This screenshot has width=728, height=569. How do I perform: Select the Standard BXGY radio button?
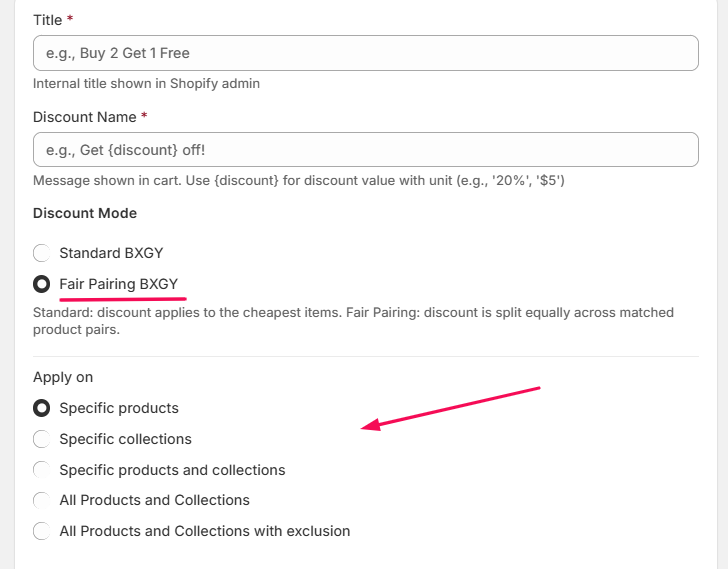coord(41,253)
